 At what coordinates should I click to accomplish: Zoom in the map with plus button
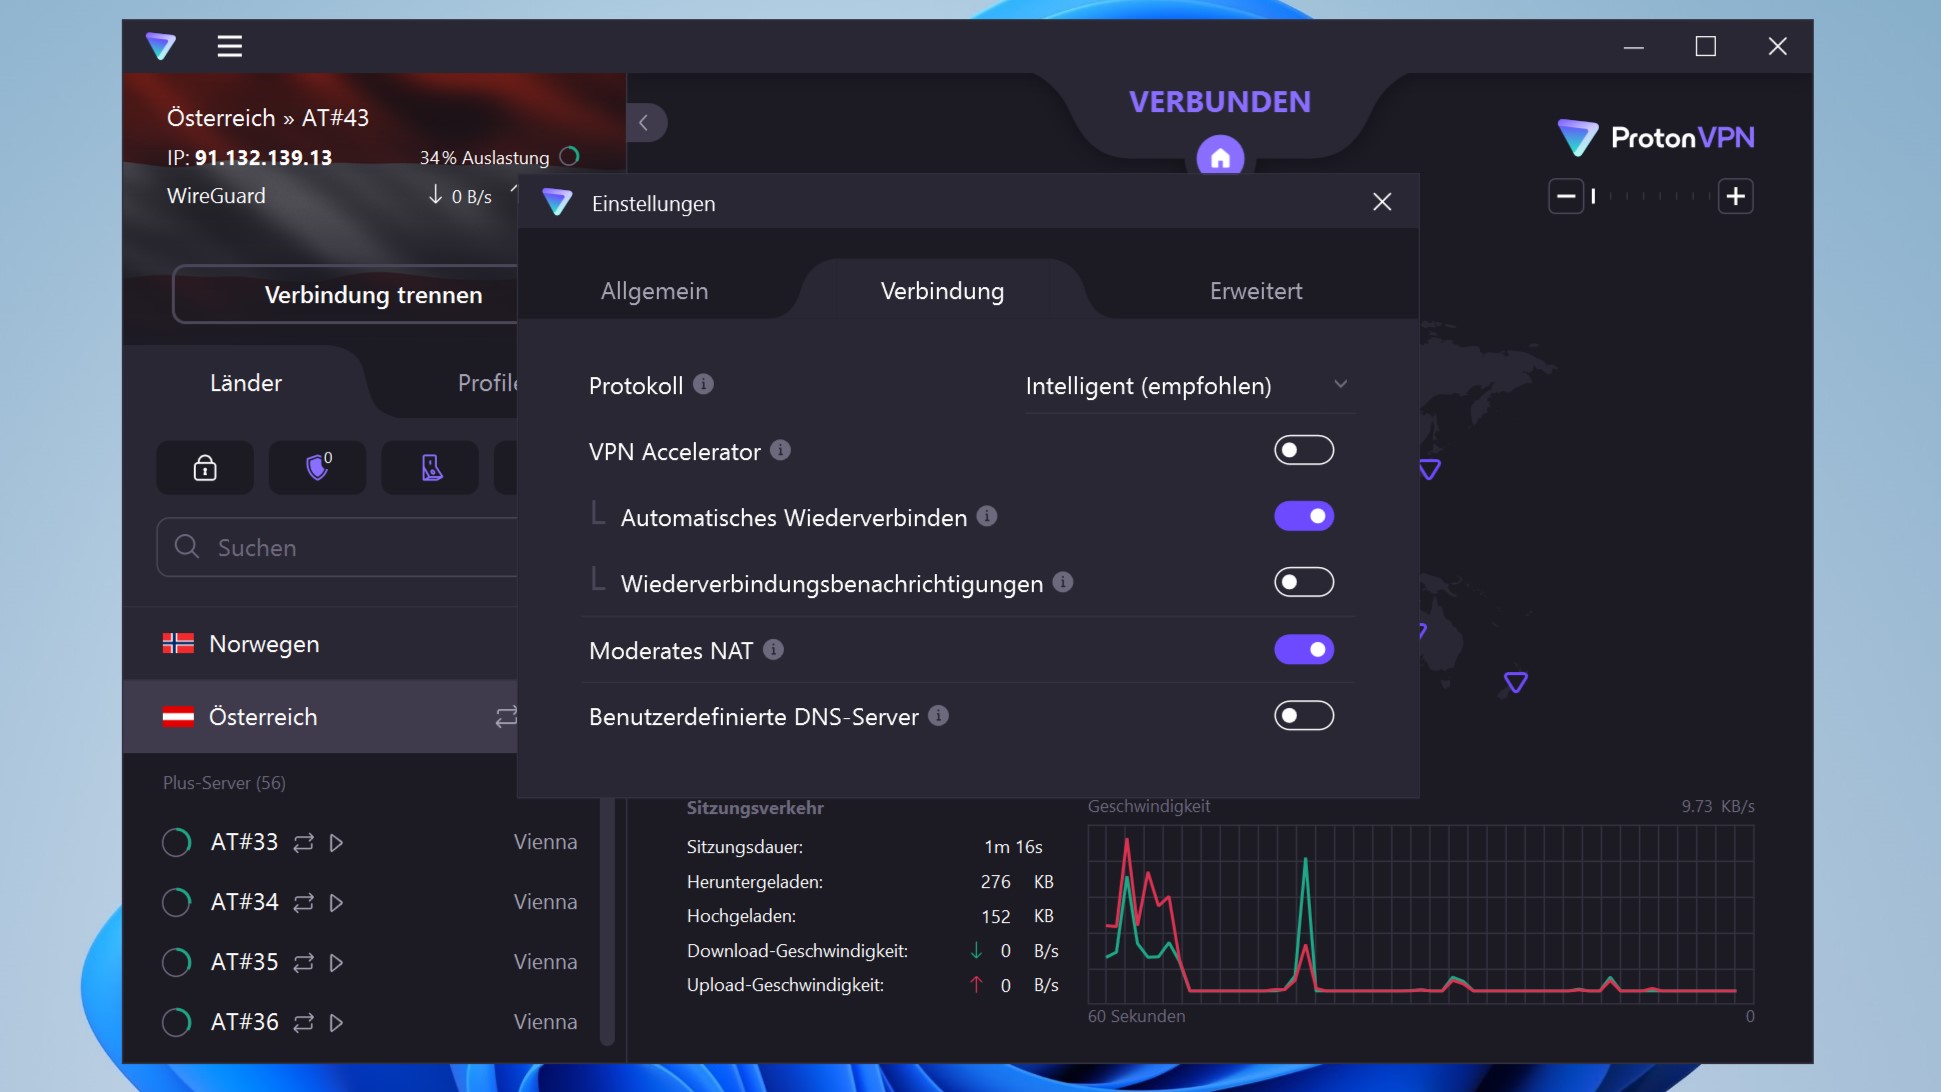[x=1735, y=196]
